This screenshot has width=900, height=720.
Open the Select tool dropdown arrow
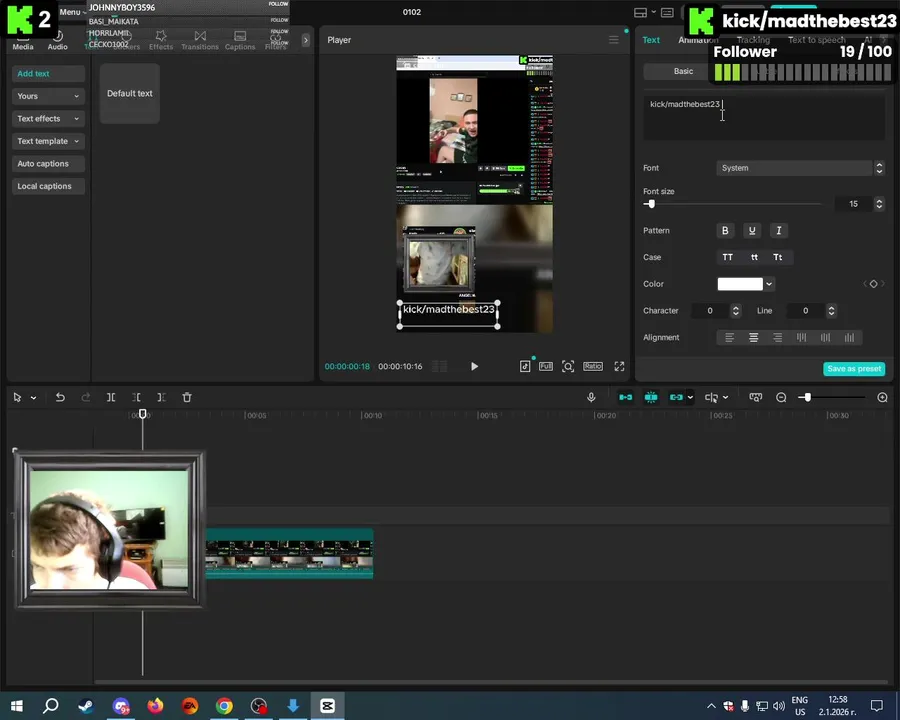pyautogui.click(x=33, y=397)
